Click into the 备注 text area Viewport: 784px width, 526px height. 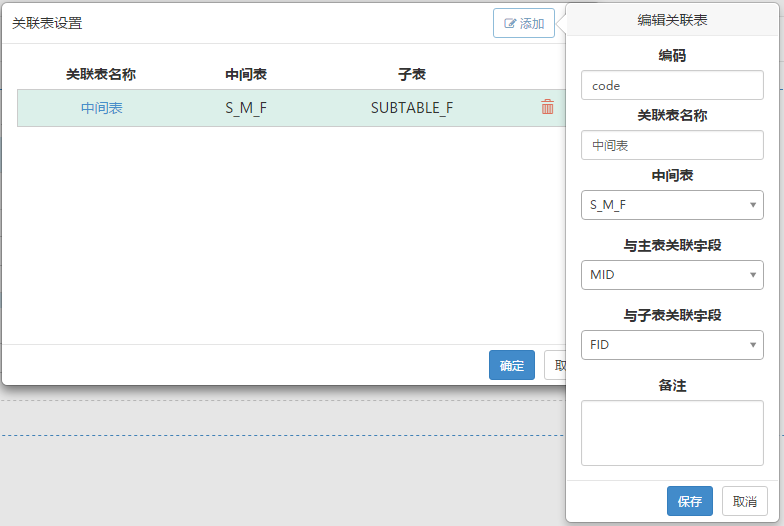pos(672,433)
